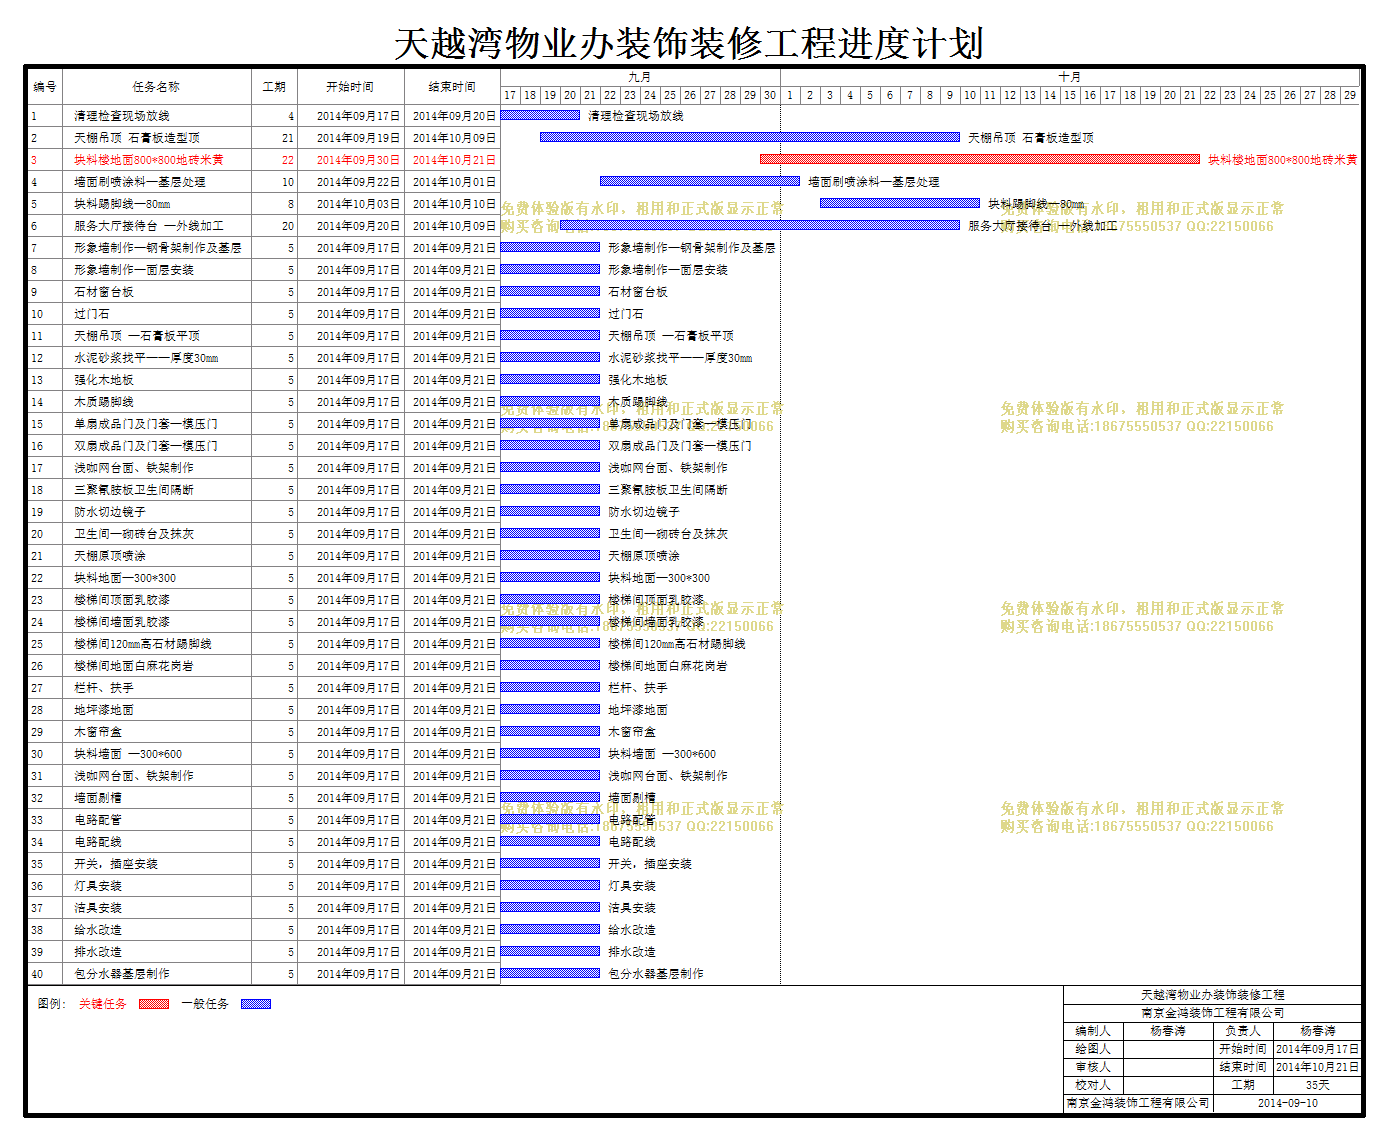The width and height of the screenshot is (1387, 1139).
Task: Click the 负责人 cell in title block
Action: pyautogui.click(x=1243, y=1031)
